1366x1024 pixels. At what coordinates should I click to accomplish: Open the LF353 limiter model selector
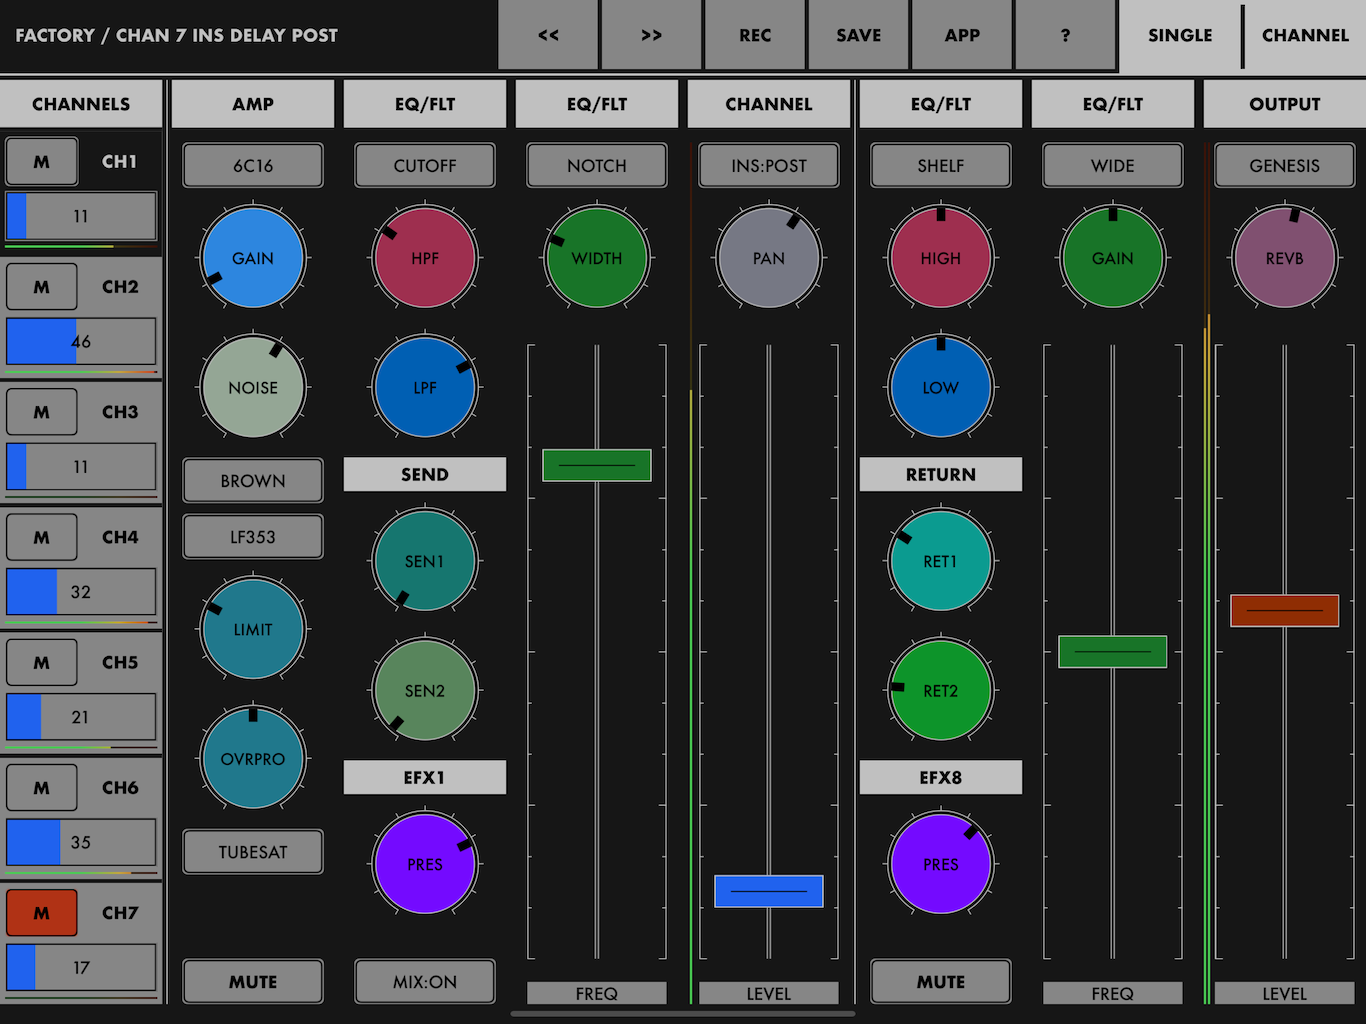(x=253, y=537)
